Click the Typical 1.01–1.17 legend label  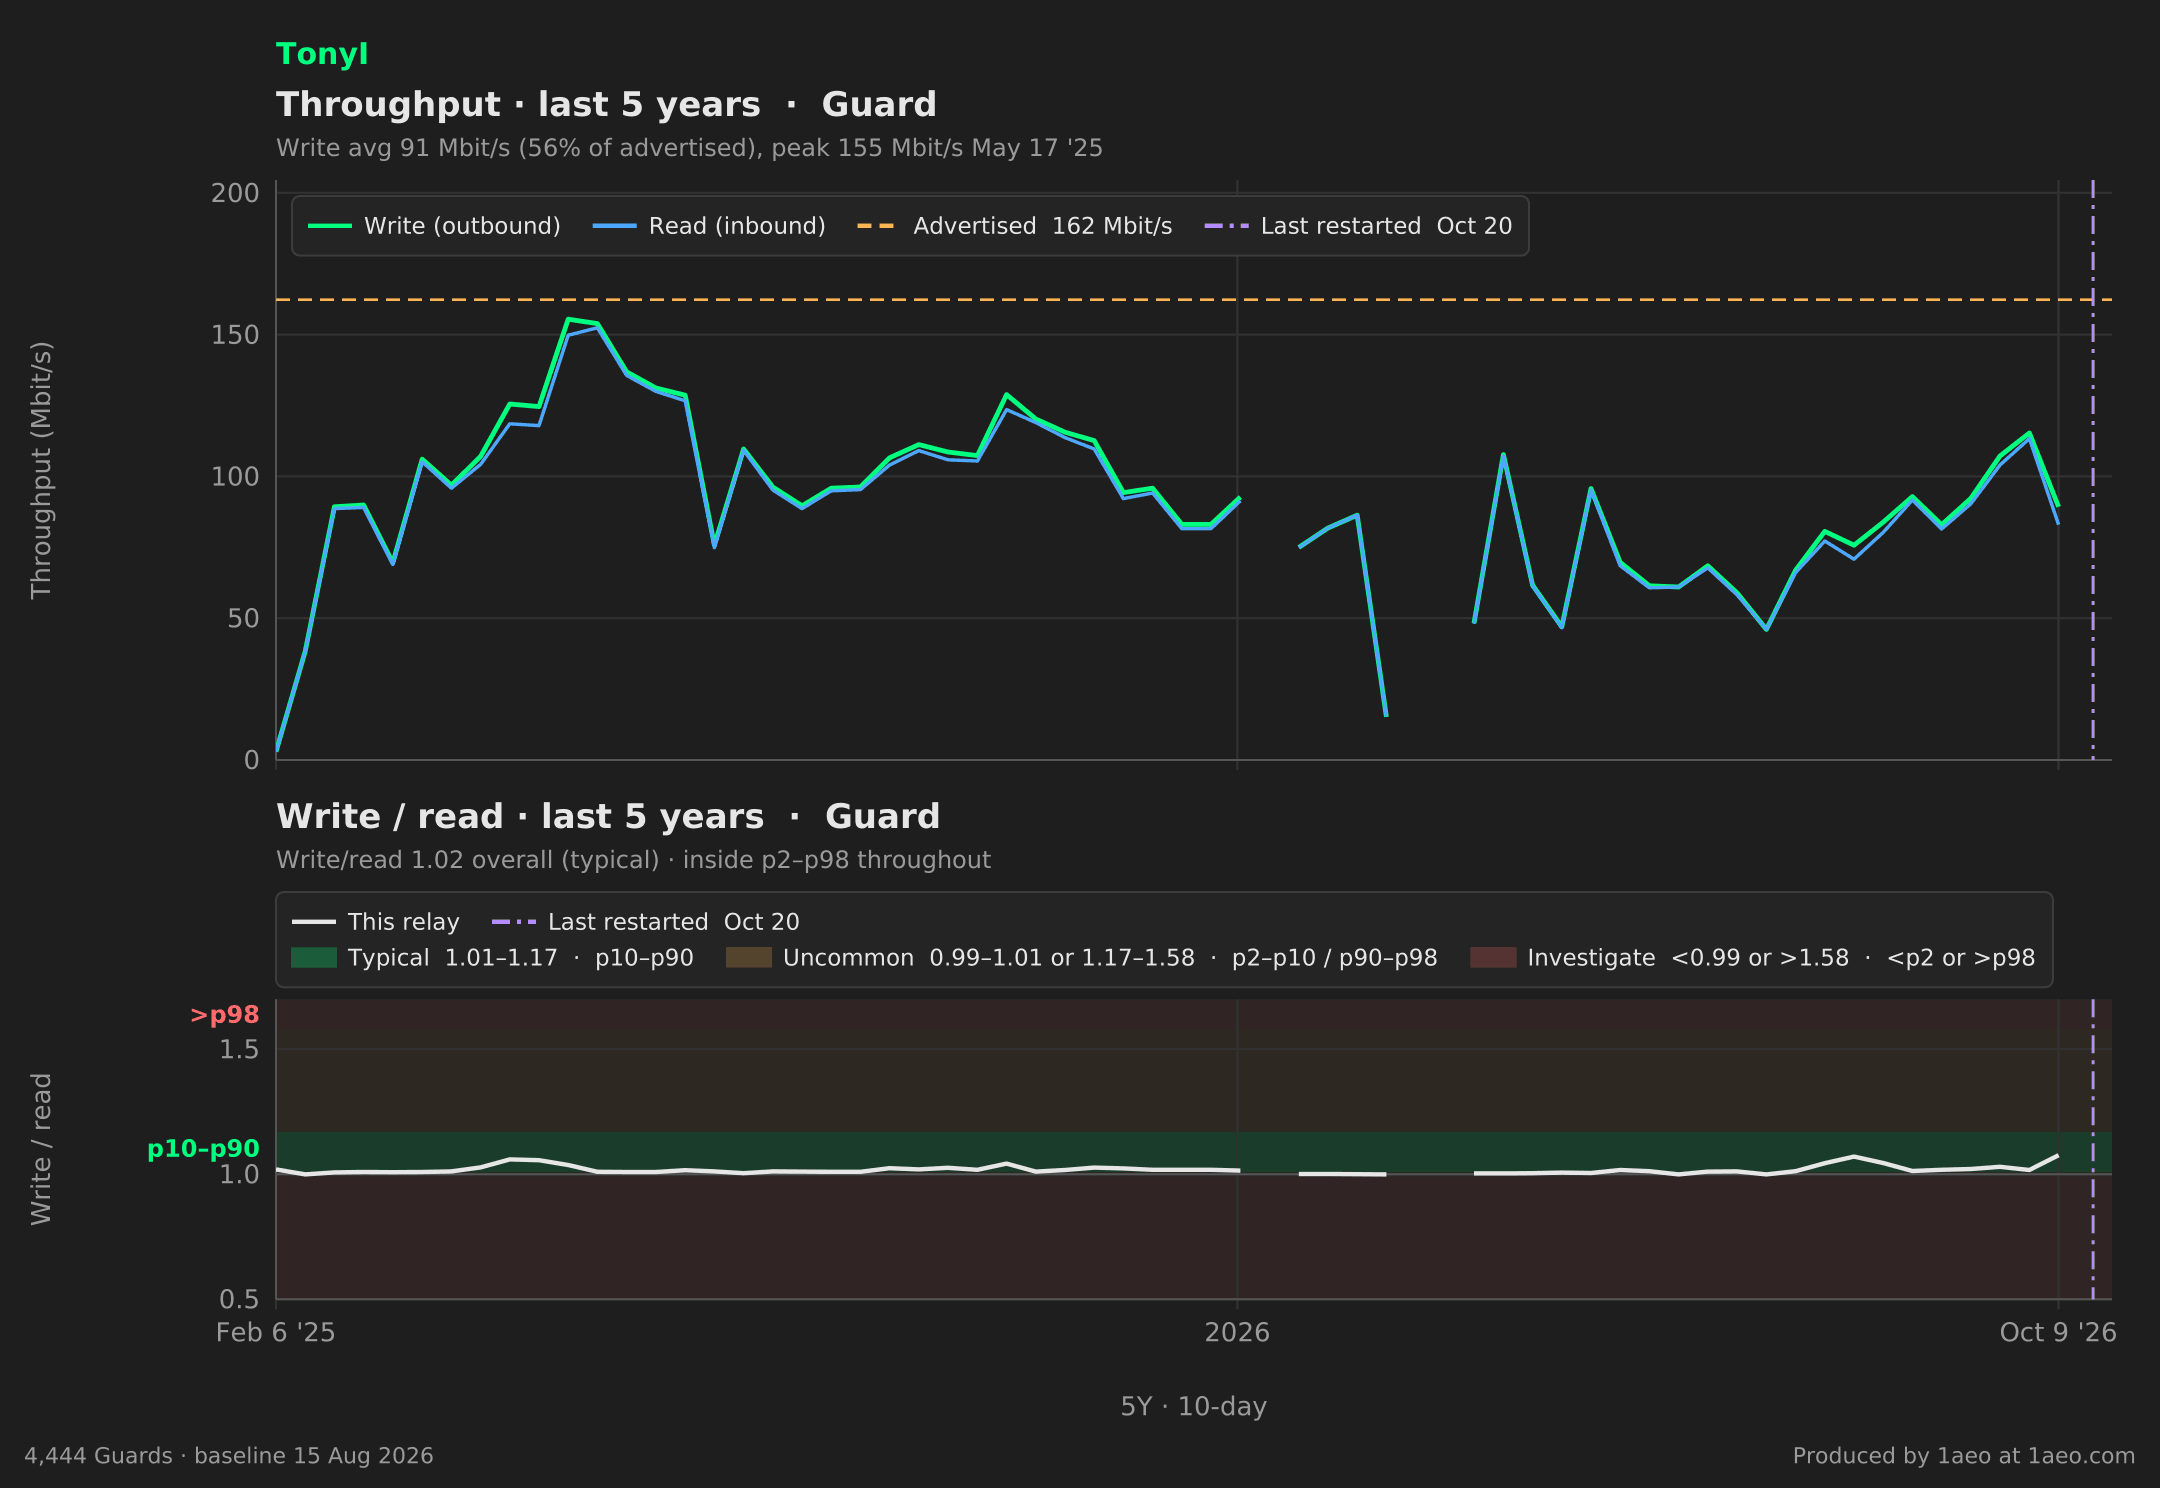521,958
